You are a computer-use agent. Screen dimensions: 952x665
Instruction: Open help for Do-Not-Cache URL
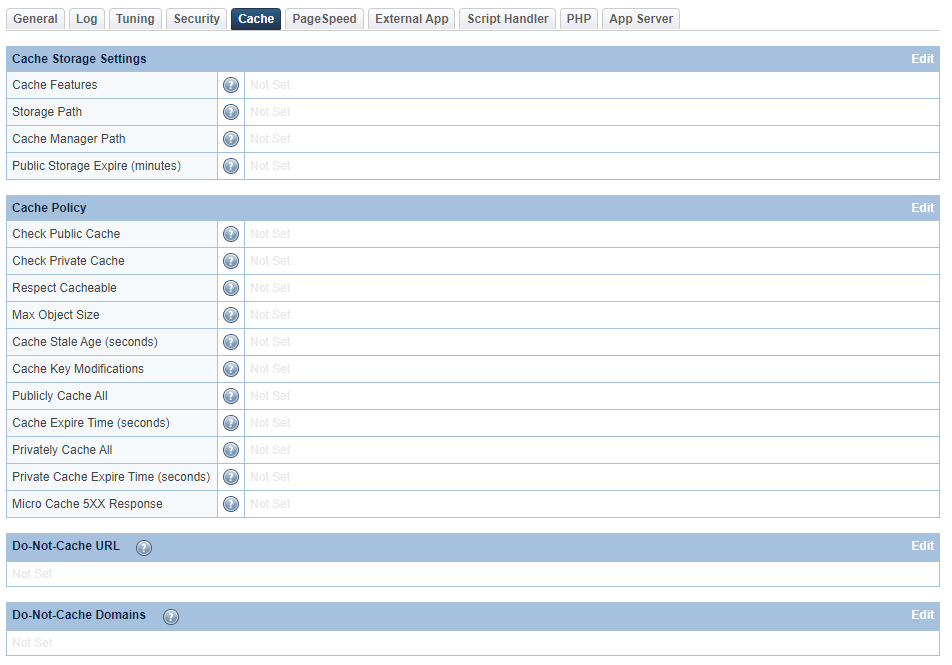tap(144, 547)
